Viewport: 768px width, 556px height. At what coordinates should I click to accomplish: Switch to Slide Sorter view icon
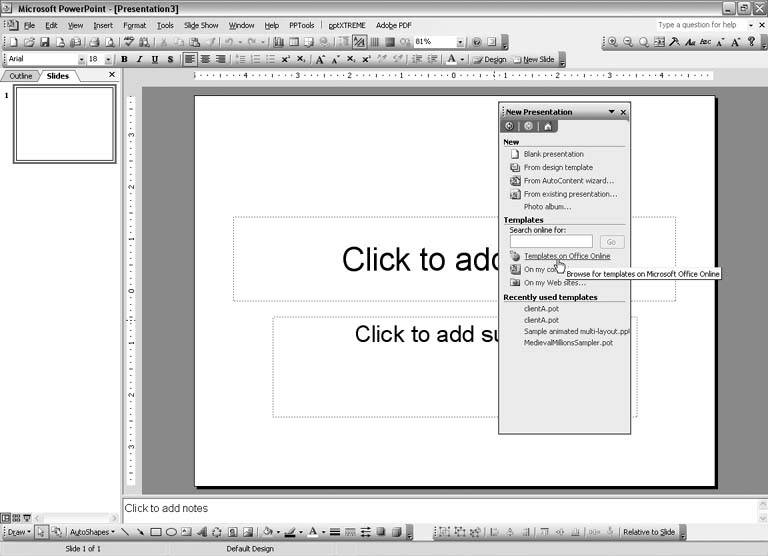16,517
